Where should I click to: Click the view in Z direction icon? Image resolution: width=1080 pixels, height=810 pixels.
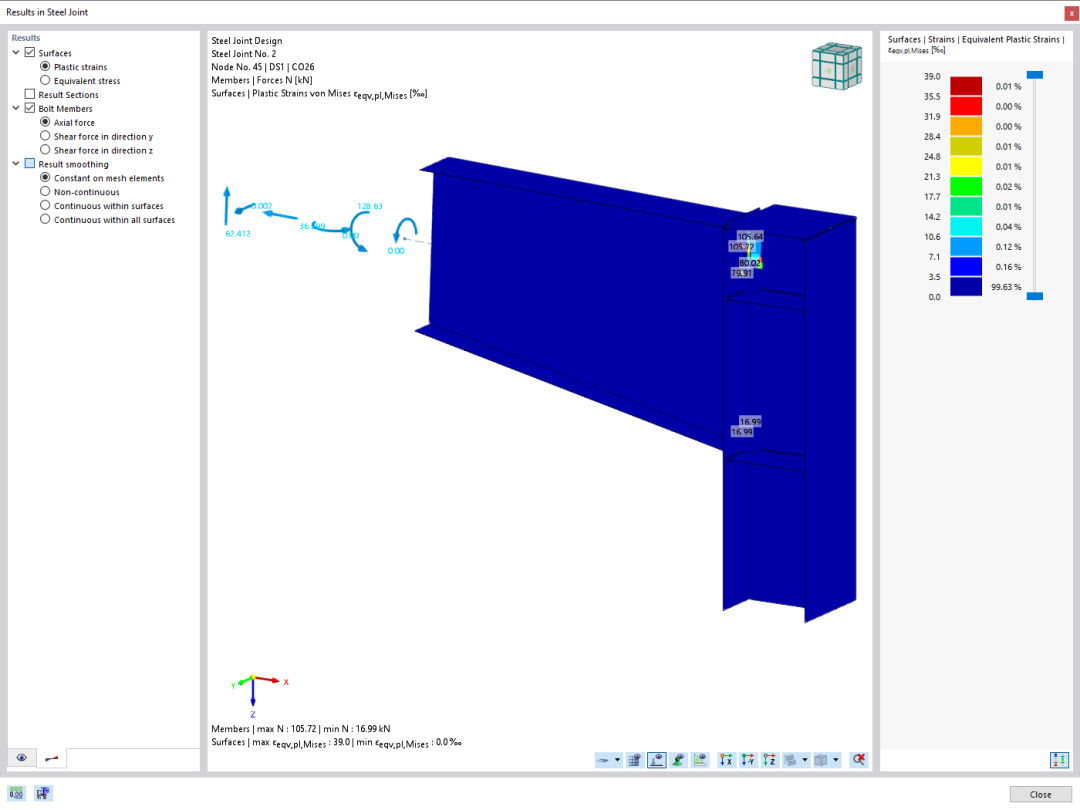(x=769, y=760)
